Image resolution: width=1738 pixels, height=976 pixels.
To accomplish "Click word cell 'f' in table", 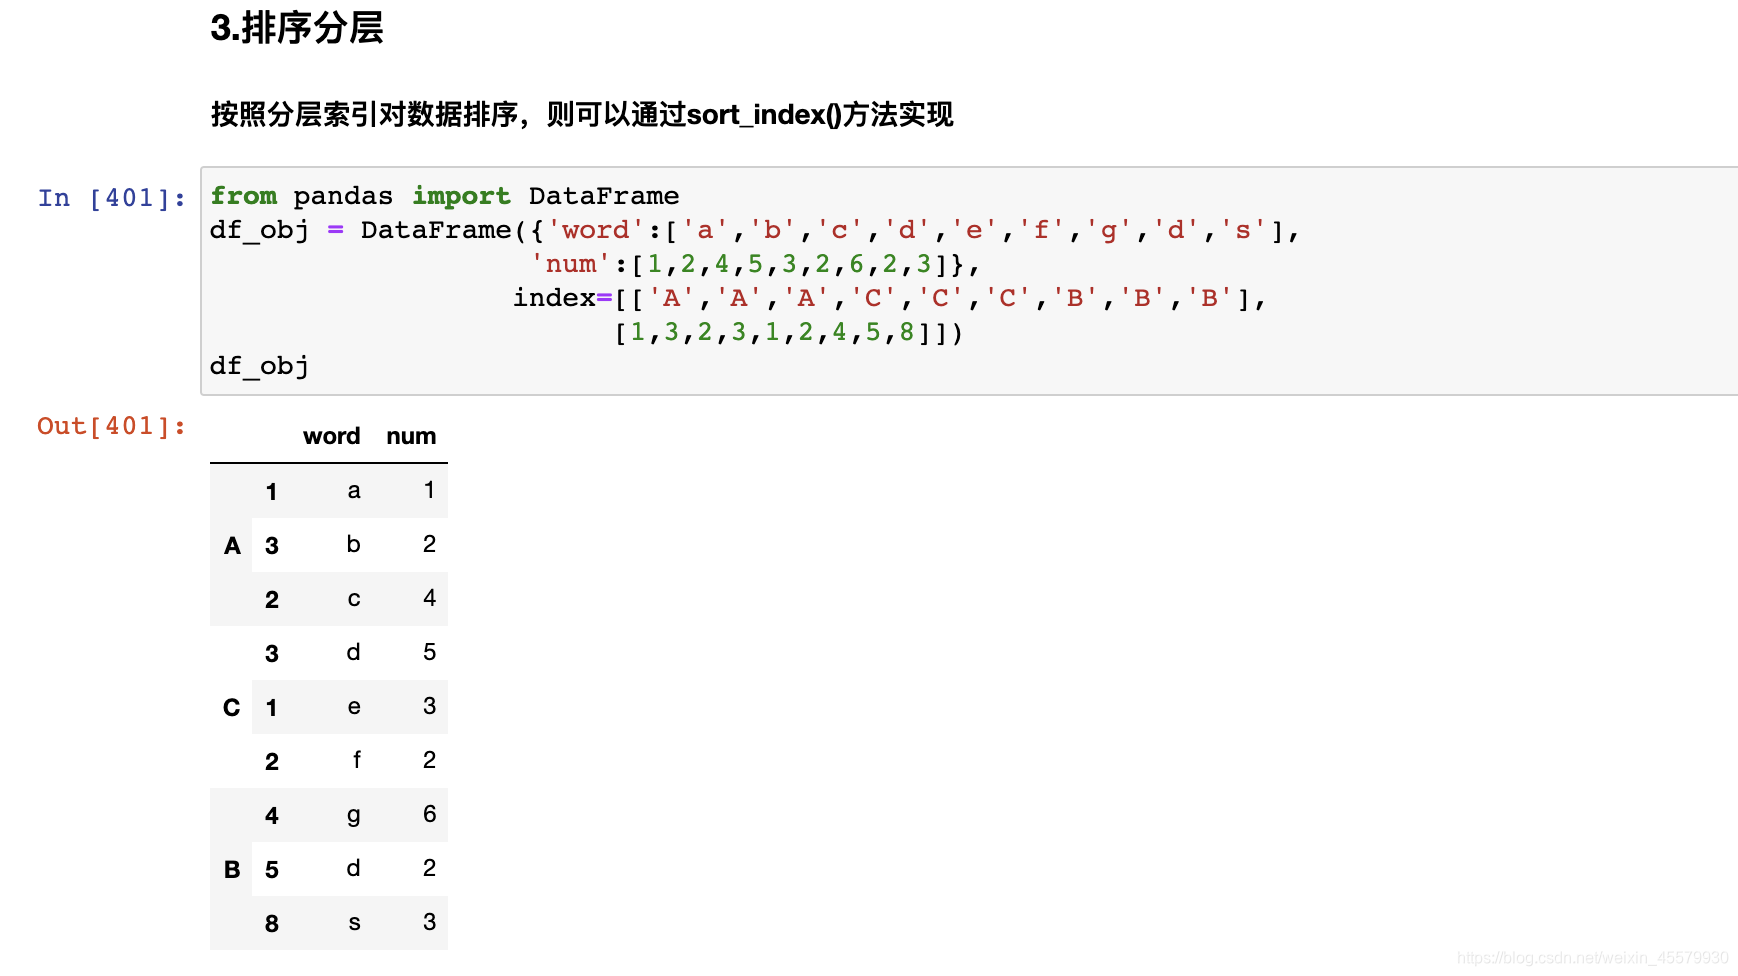I will [356, 760].
